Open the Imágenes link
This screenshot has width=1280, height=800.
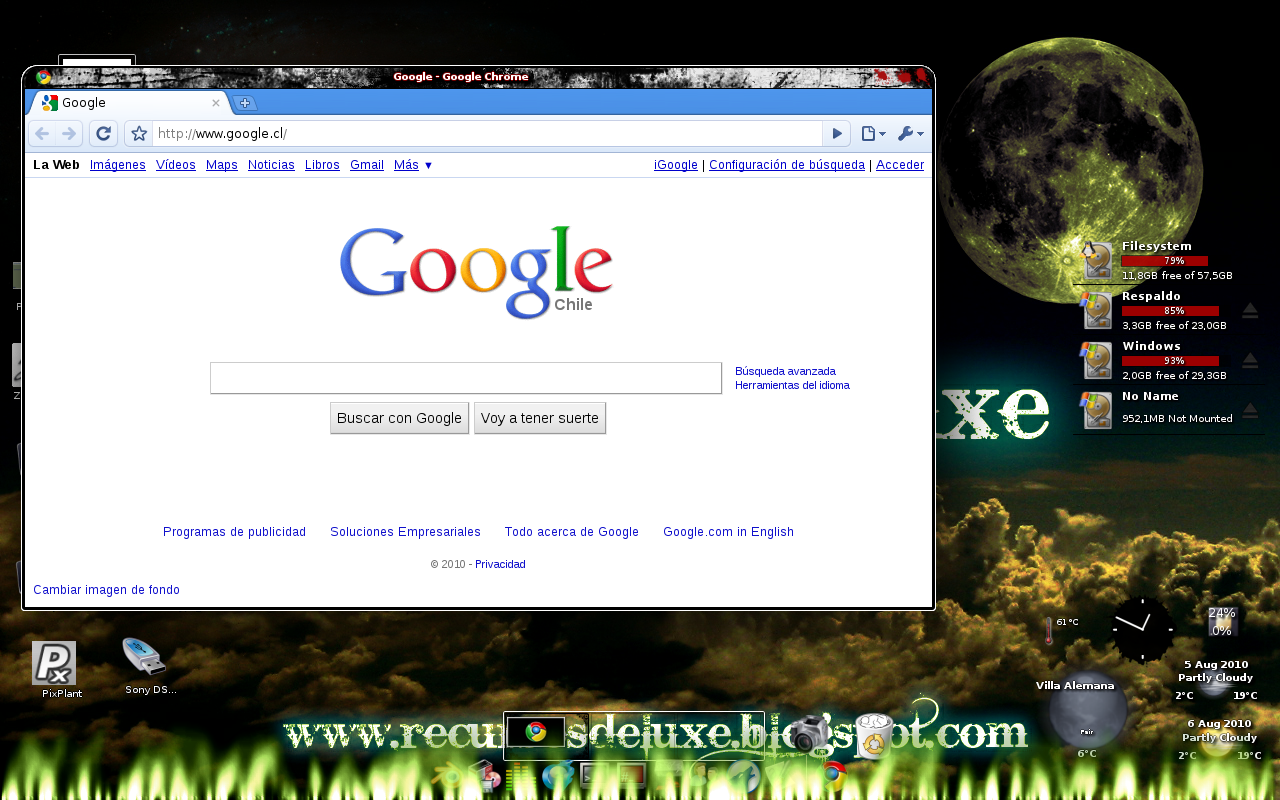click(x=118, y=165)
